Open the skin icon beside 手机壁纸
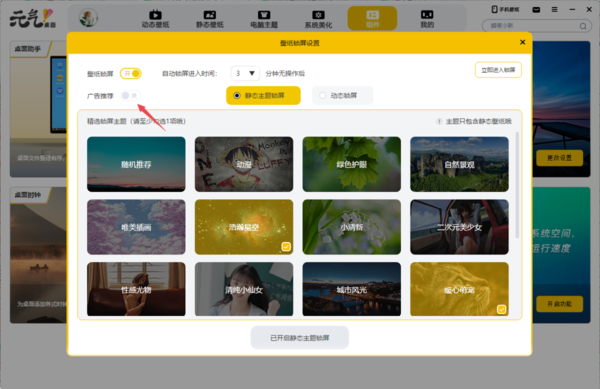The width and height of the screenshot is (600, 389). 536,10
